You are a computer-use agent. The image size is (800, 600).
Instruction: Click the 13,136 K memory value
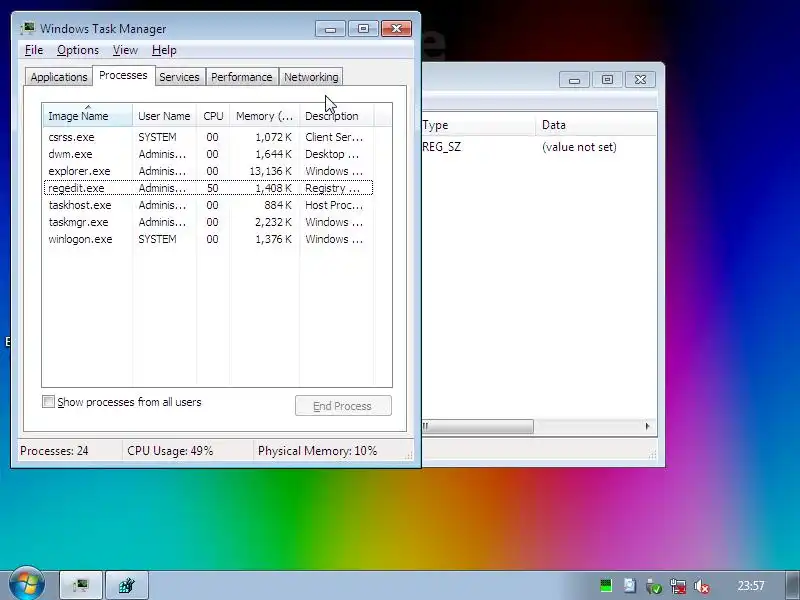coord(270,171)
